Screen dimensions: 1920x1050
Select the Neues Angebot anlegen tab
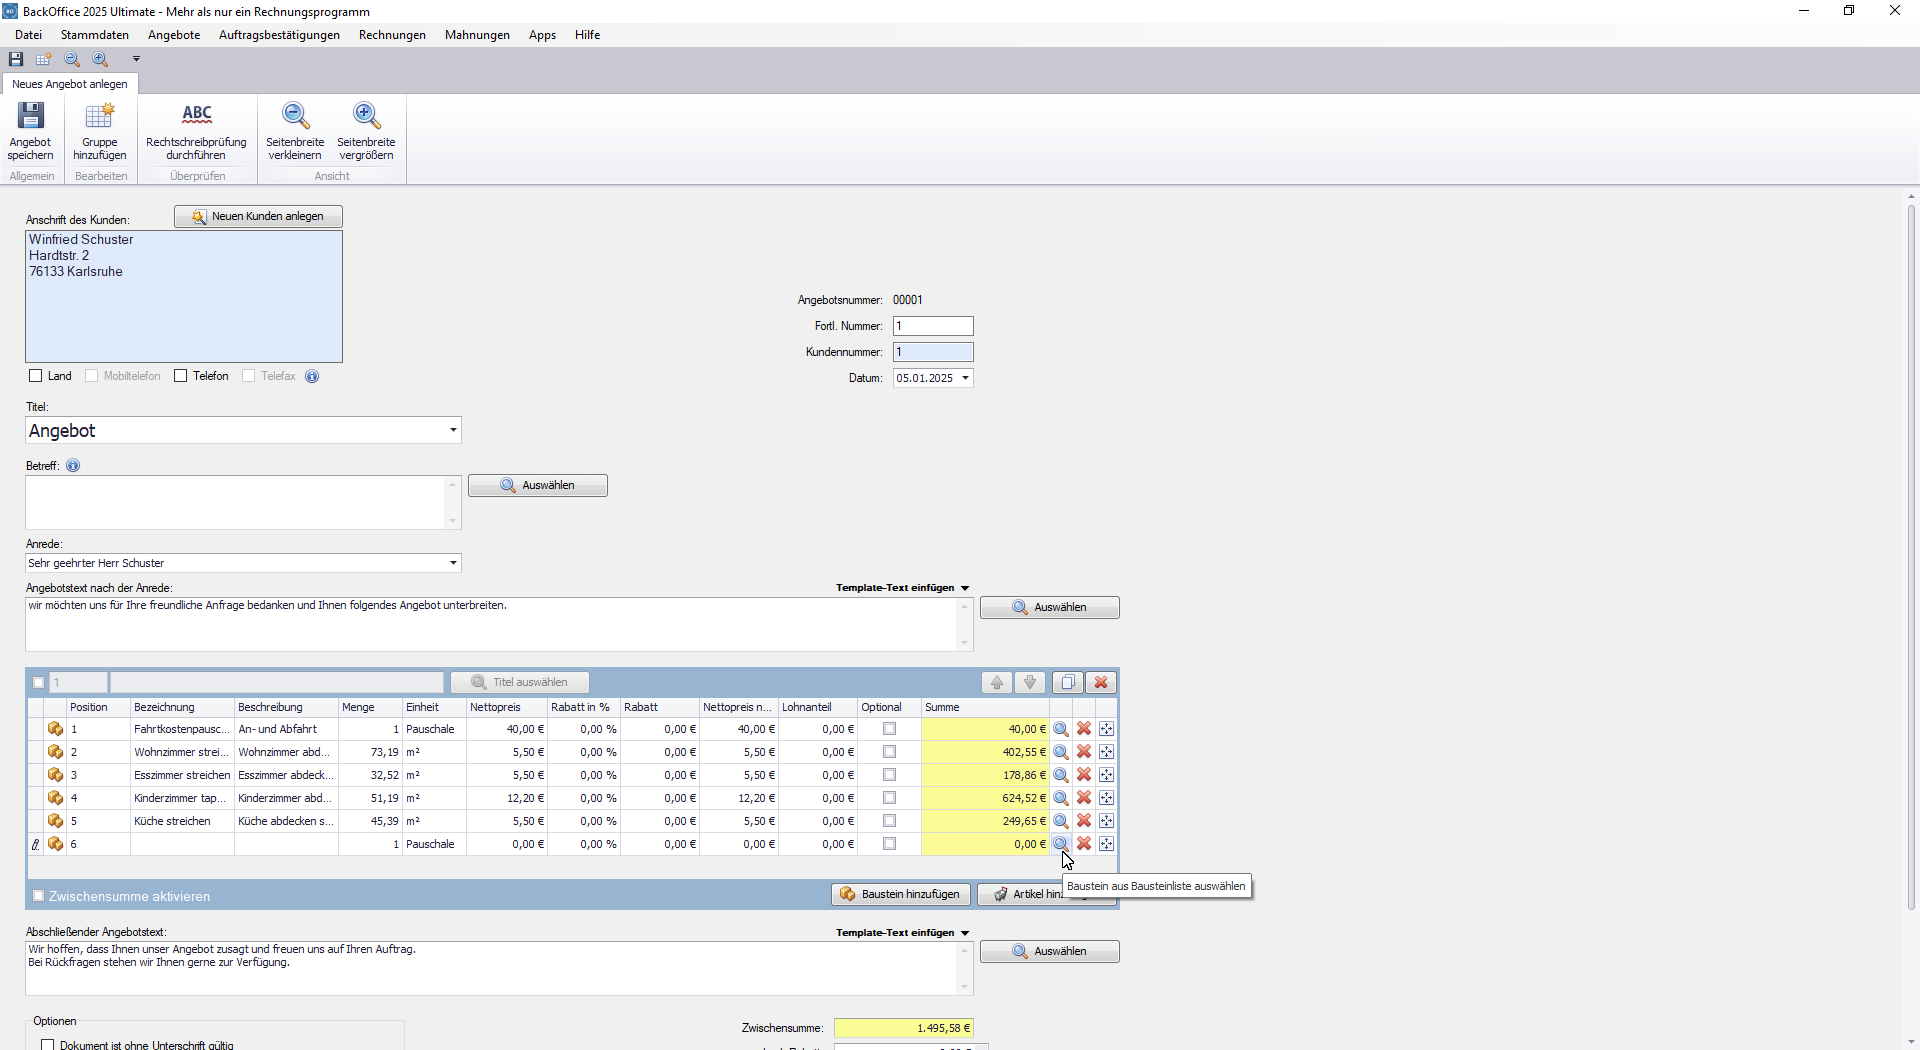click(70, 84)
